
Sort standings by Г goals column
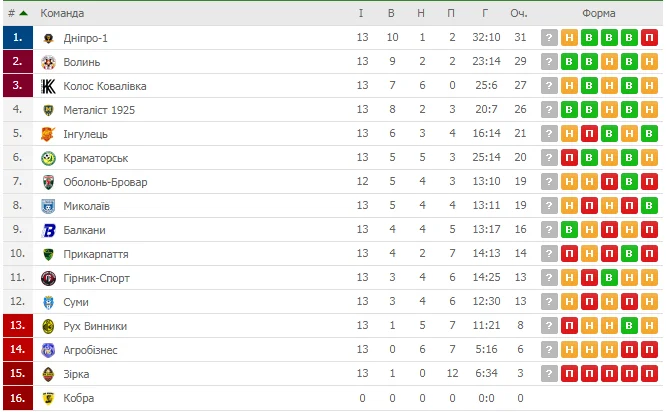[484, 13]
